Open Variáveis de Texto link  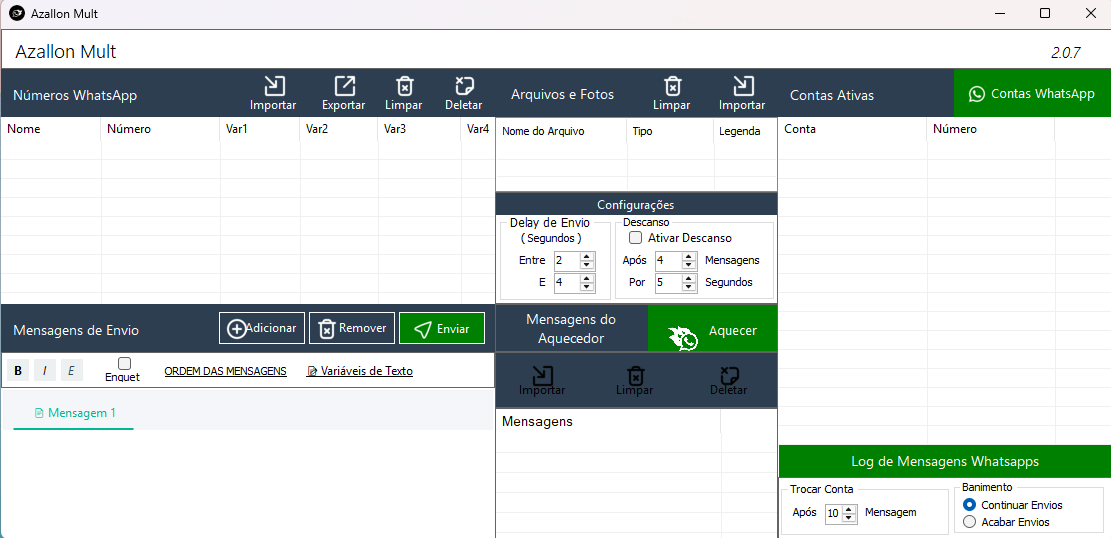tap(359, 371)
